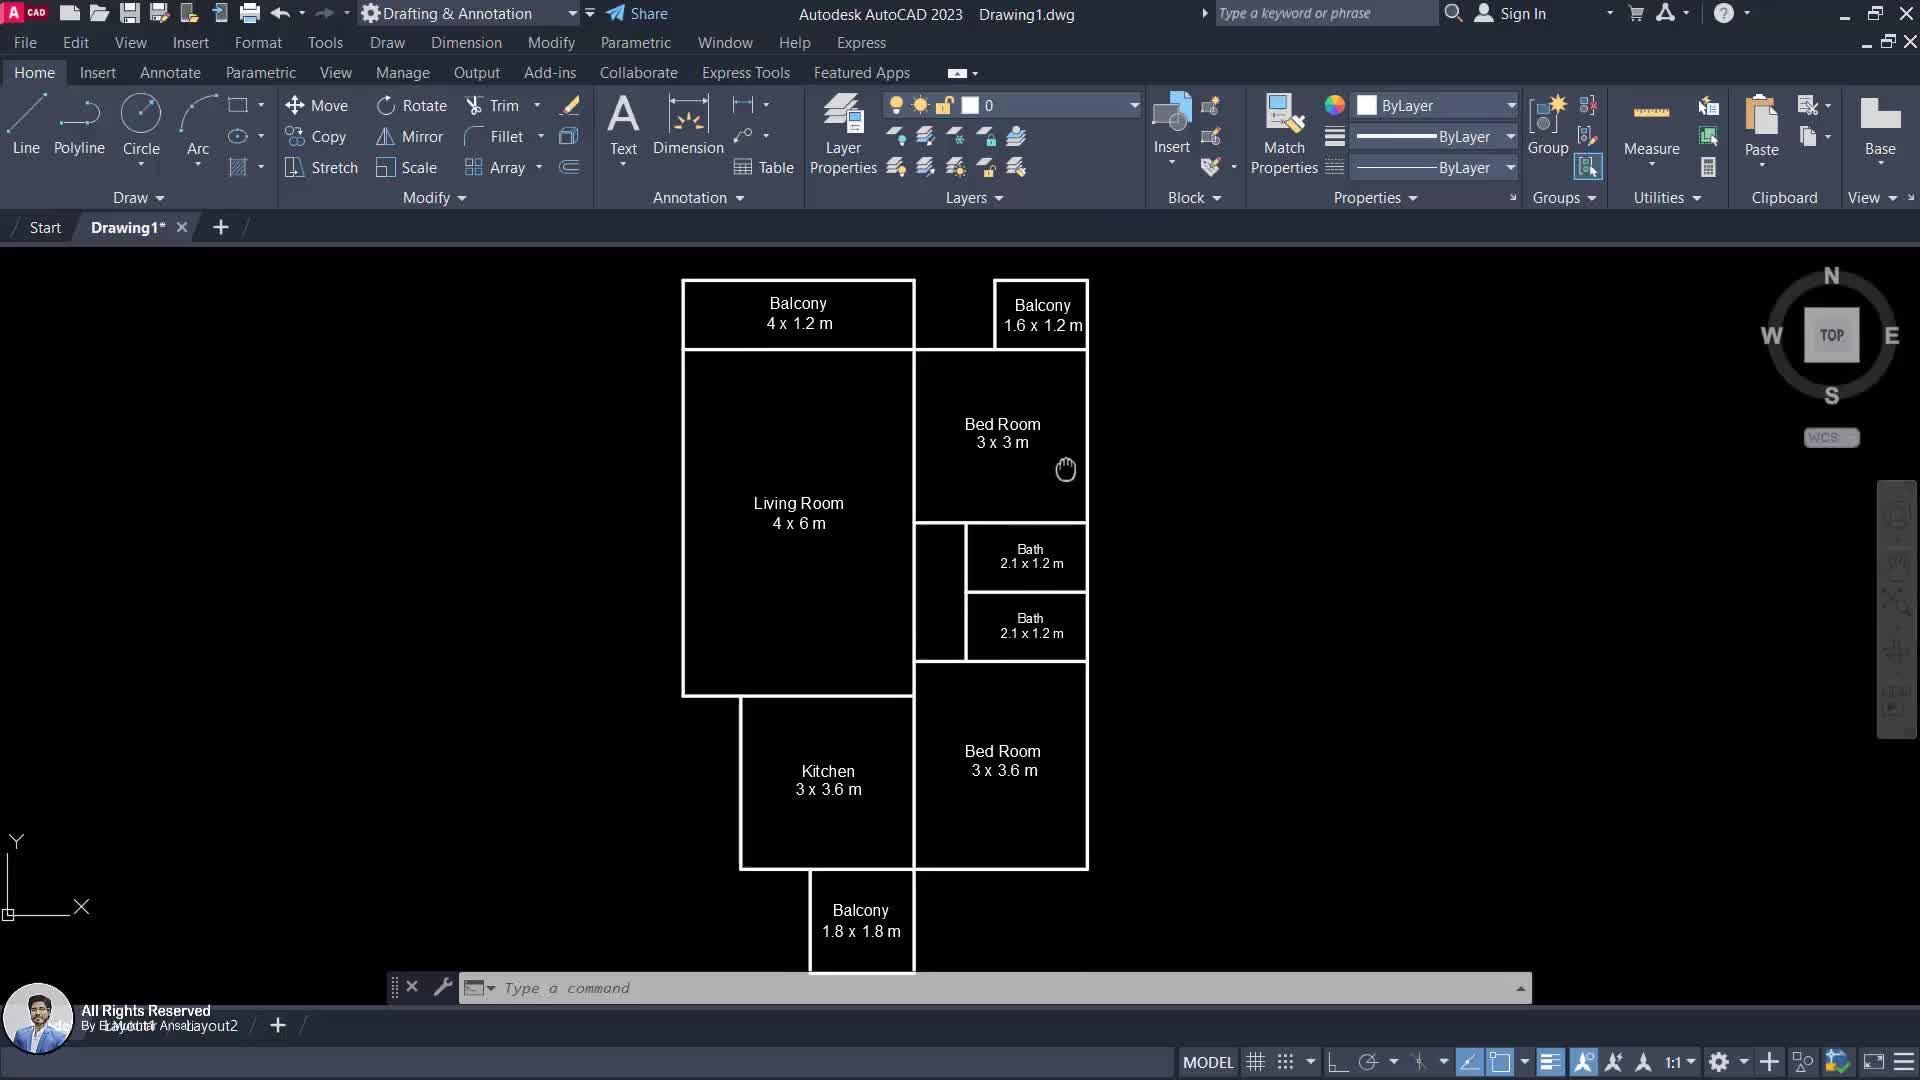
Task: Click the Trim tool
Action: pyautogui.click(x=492, y=105)
